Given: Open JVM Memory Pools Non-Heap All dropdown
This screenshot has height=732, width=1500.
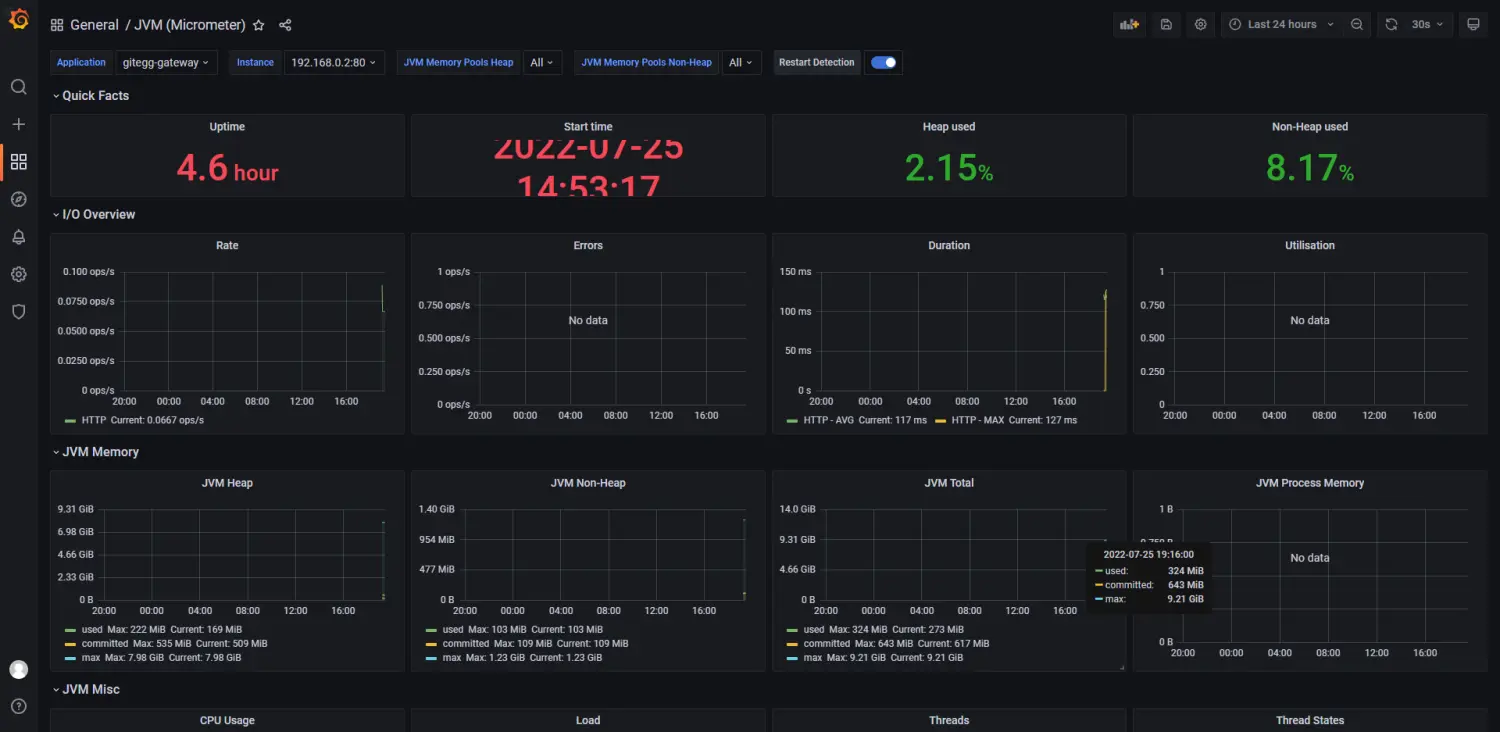Looking at the screenshot, I should (x=742, y=62).
